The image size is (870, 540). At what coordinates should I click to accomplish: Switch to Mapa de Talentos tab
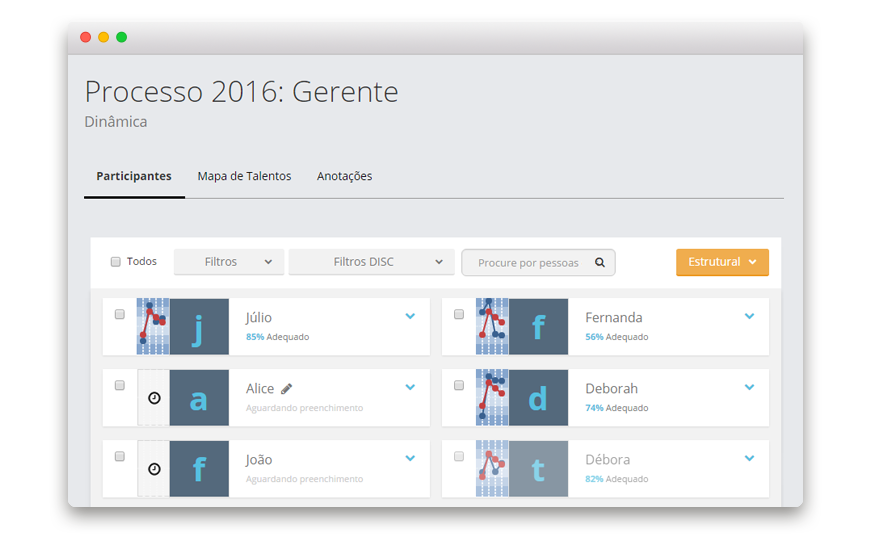point(244,176)
